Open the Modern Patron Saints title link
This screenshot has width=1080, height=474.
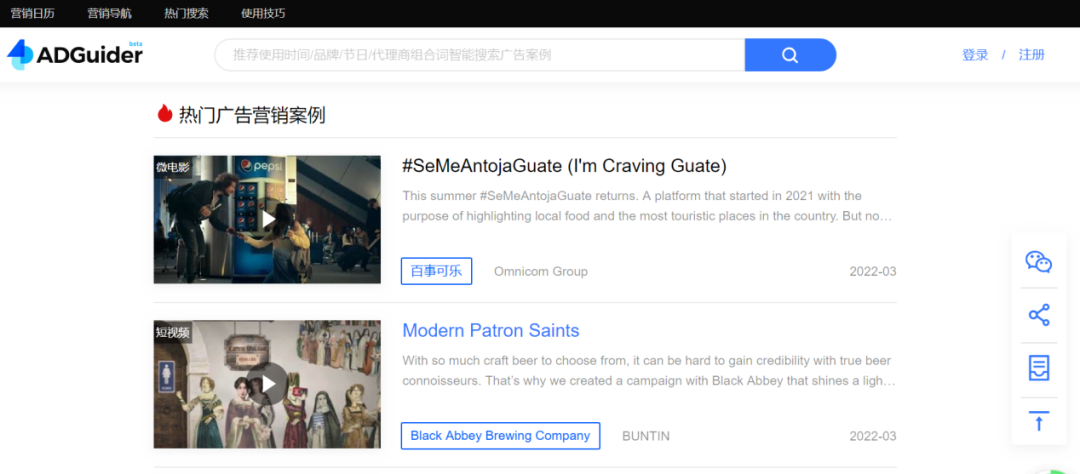tap(490, 331)
